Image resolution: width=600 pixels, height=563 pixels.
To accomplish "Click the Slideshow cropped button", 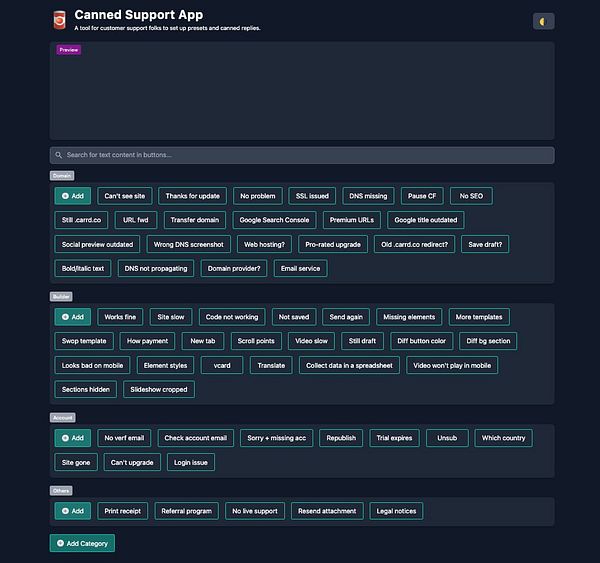I will click(x=159, y=389).
